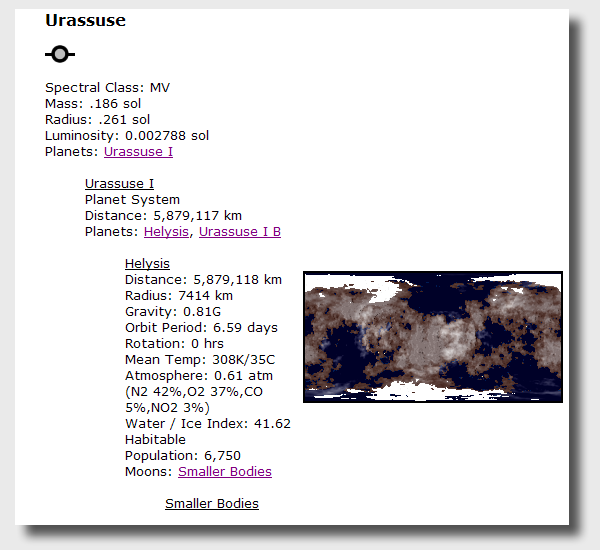This screenshot has width=600, height=550.
Task: Click the Urassuse page title
Action: point(85,20)
